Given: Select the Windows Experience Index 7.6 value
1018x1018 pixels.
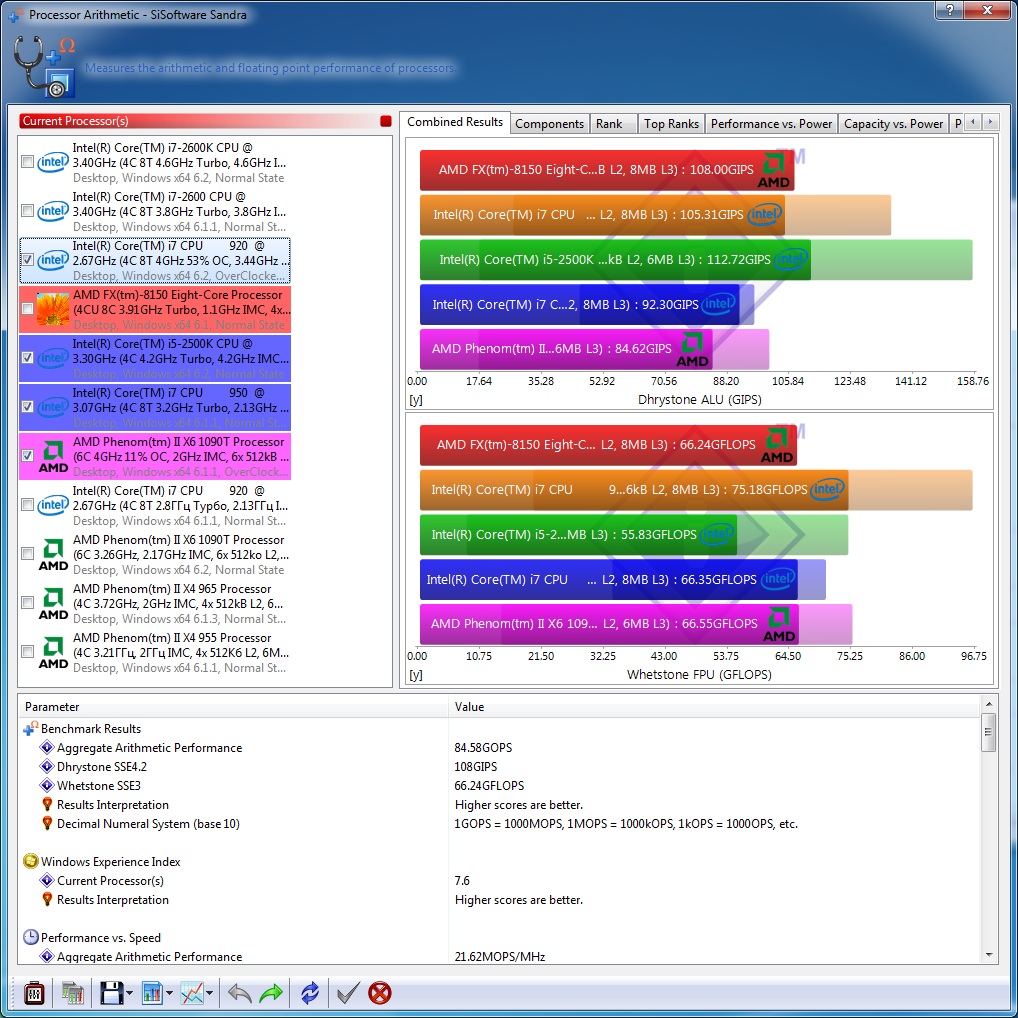Looking at the screenshot, I should (x=462, y=880).
